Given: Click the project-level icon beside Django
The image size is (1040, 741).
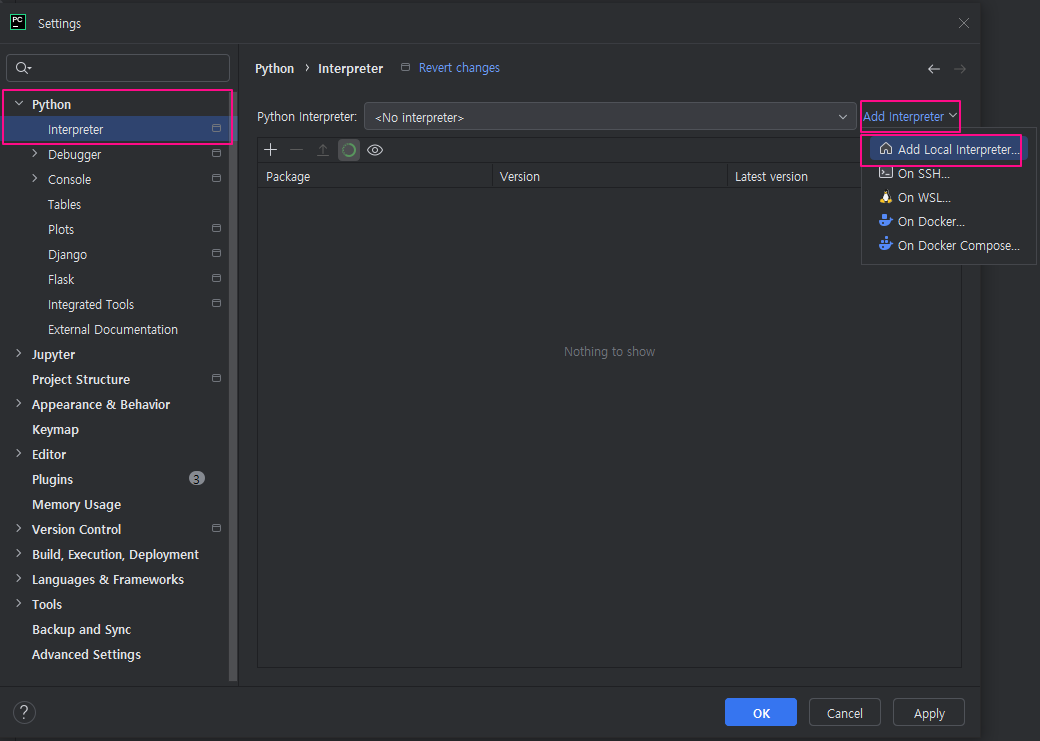Looking at the screenshot, I should [x=216, y=253].
